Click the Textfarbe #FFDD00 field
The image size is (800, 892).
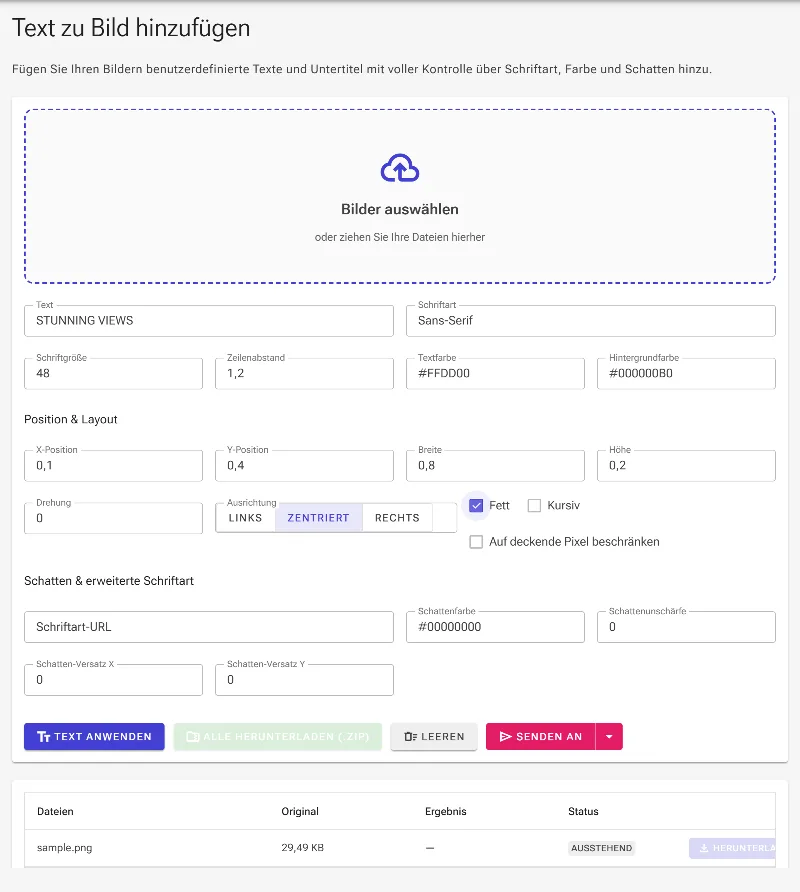click(495, 373)
